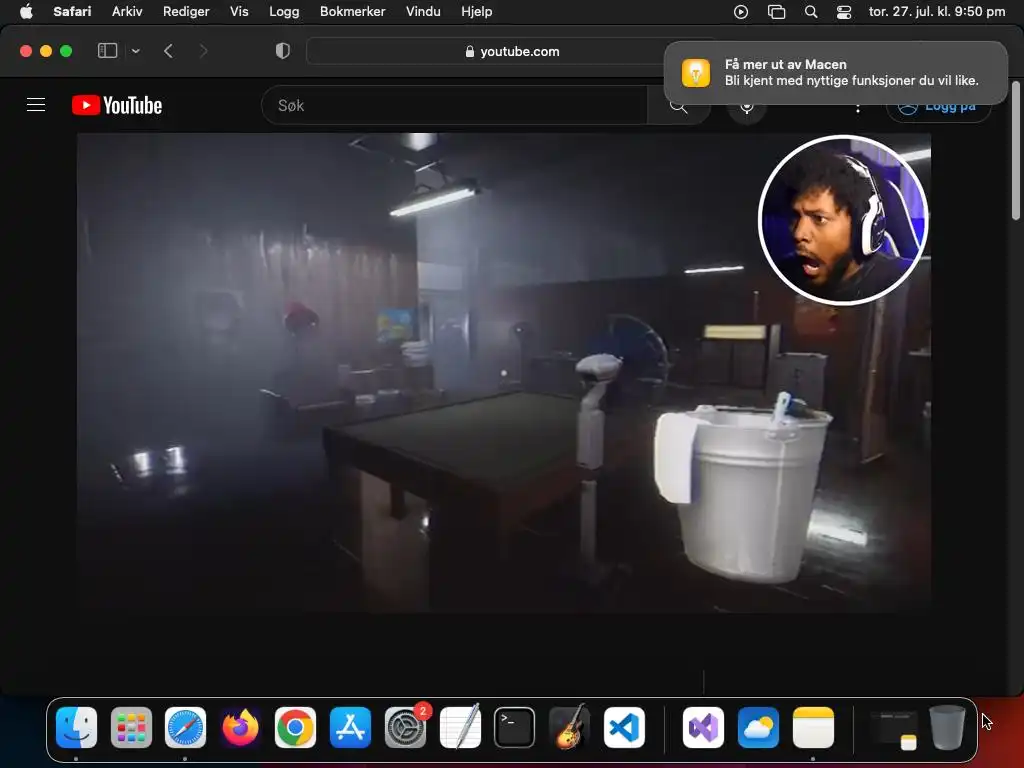Screen dimensions: 1024x768
Task: Click the YouTube search magnifier button
Action: point(679,108)
